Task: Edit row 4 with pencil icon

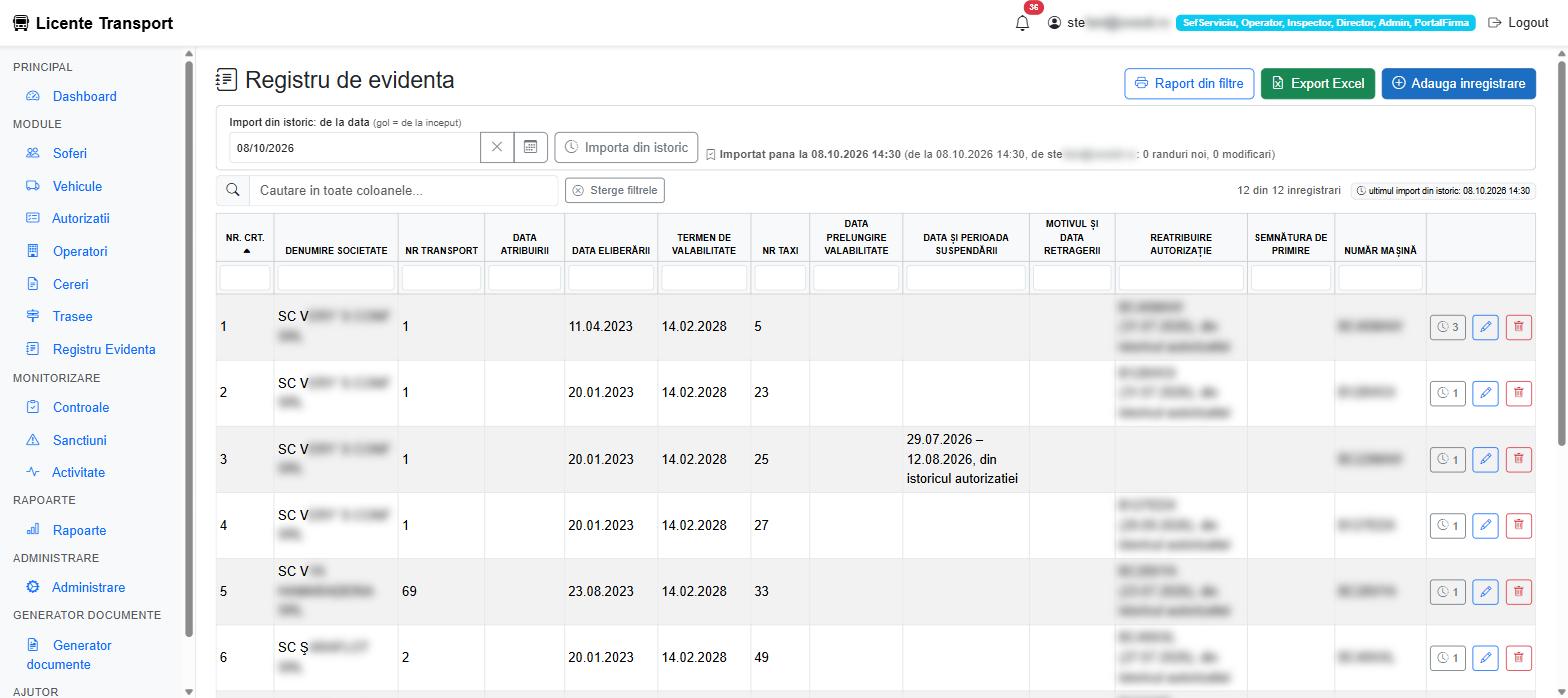Action: coord(1485,525)
